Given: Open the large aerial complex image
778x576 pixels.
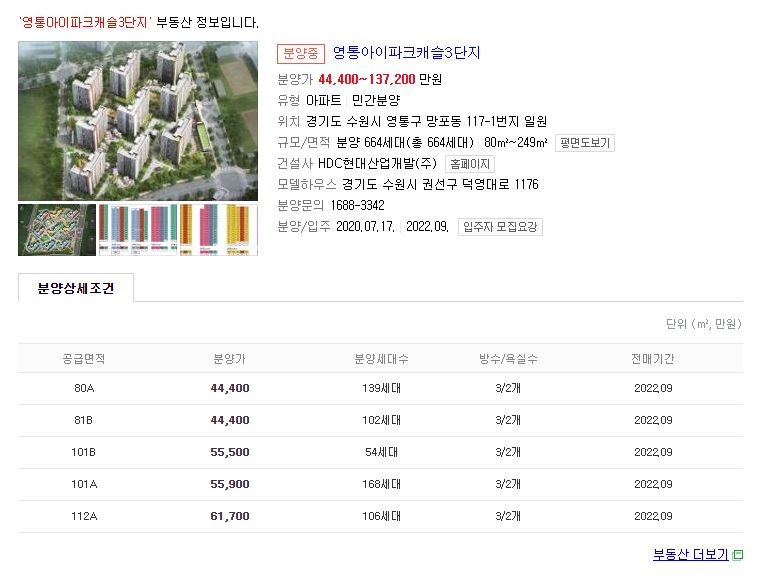Looking at the screenshot, I should pos(138,121).
